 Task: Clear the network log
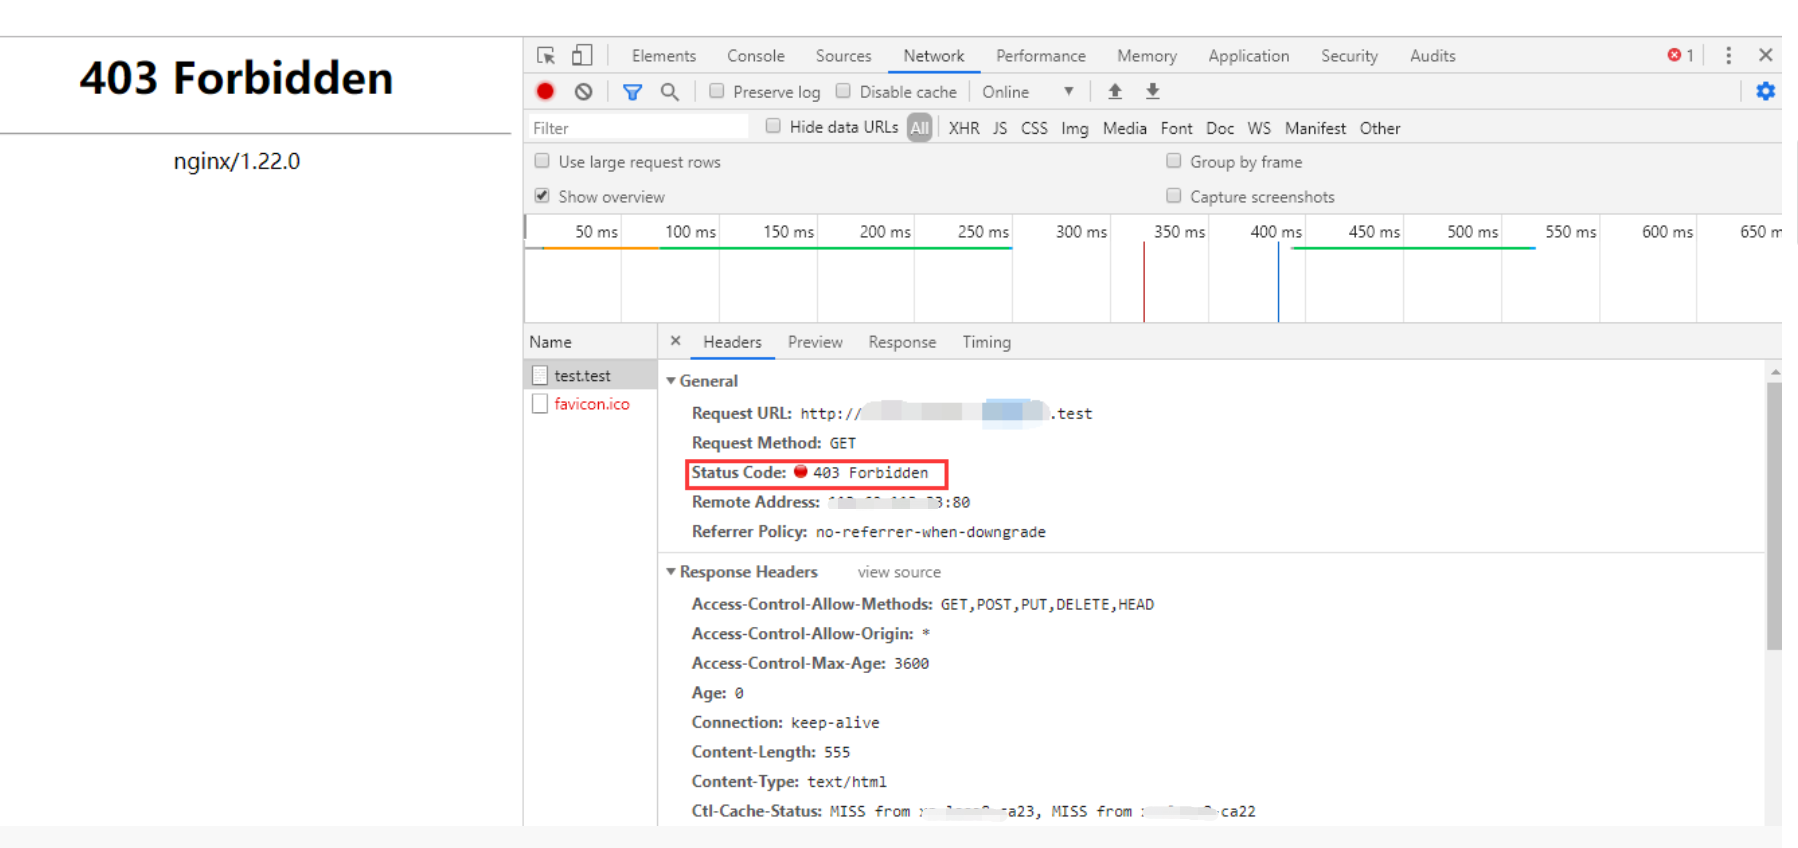point(584,92)
